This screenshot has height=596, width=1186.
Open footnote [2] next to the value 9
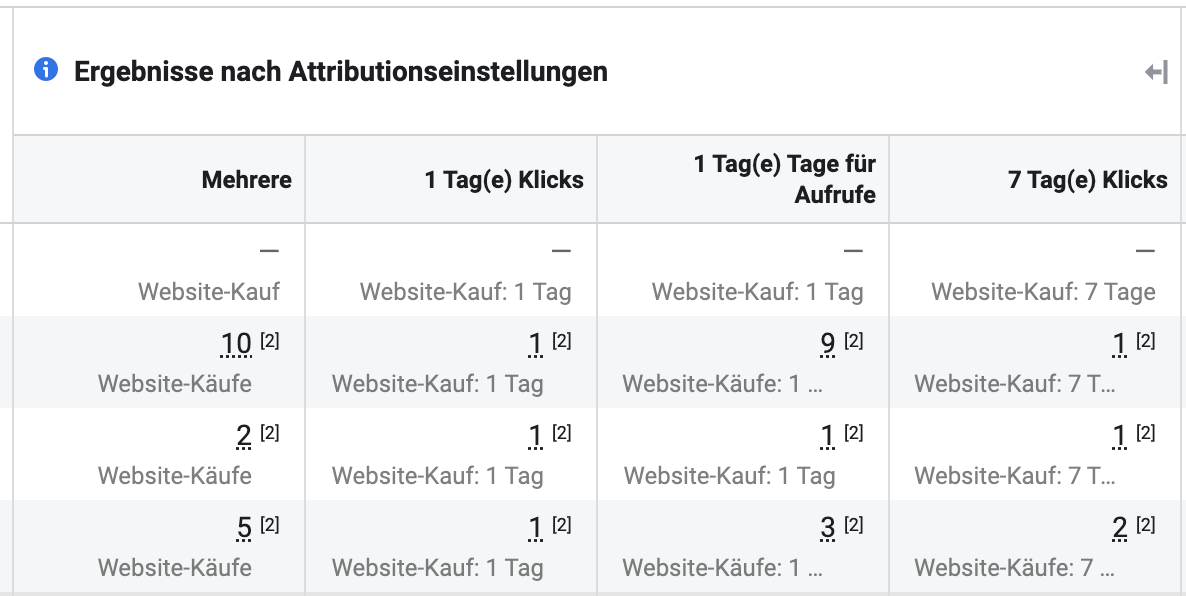coord(854,340)
